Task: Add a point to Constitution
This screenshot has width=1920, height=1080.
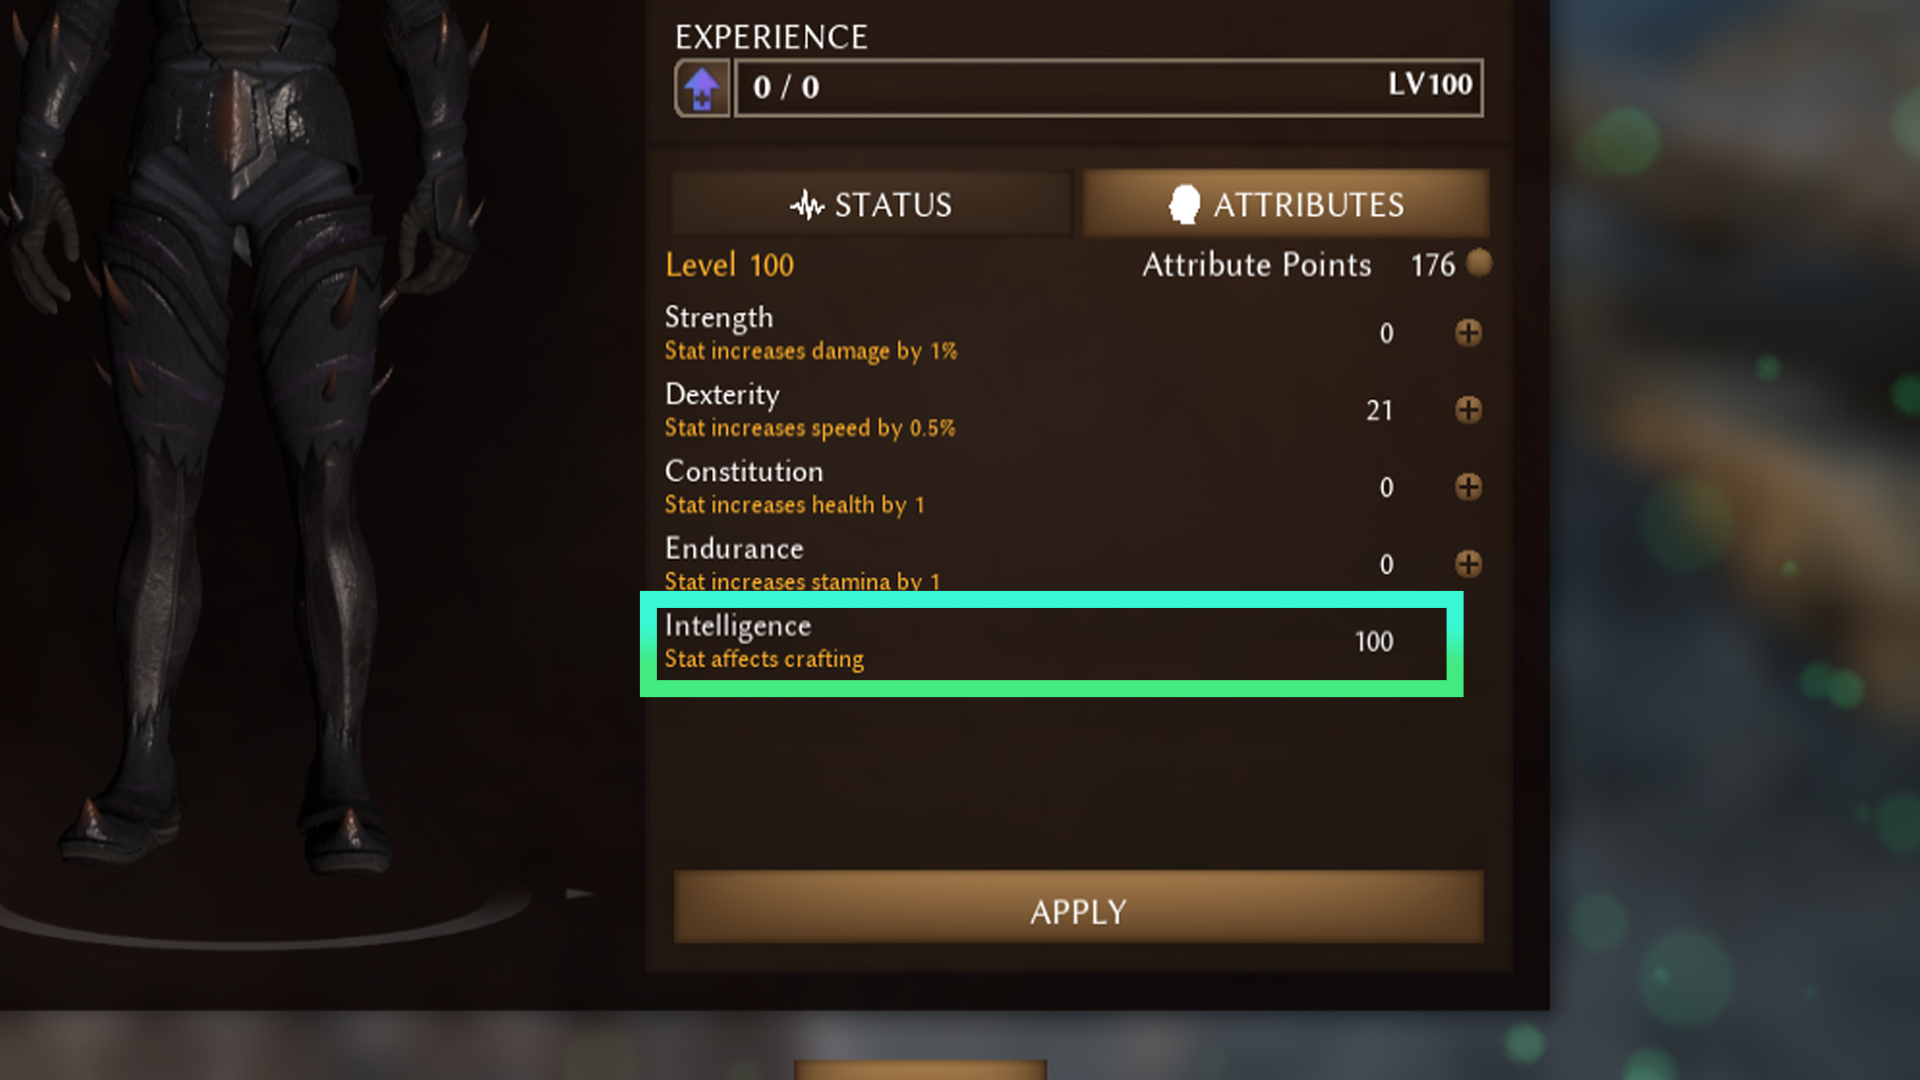Action: [1468, 487]
